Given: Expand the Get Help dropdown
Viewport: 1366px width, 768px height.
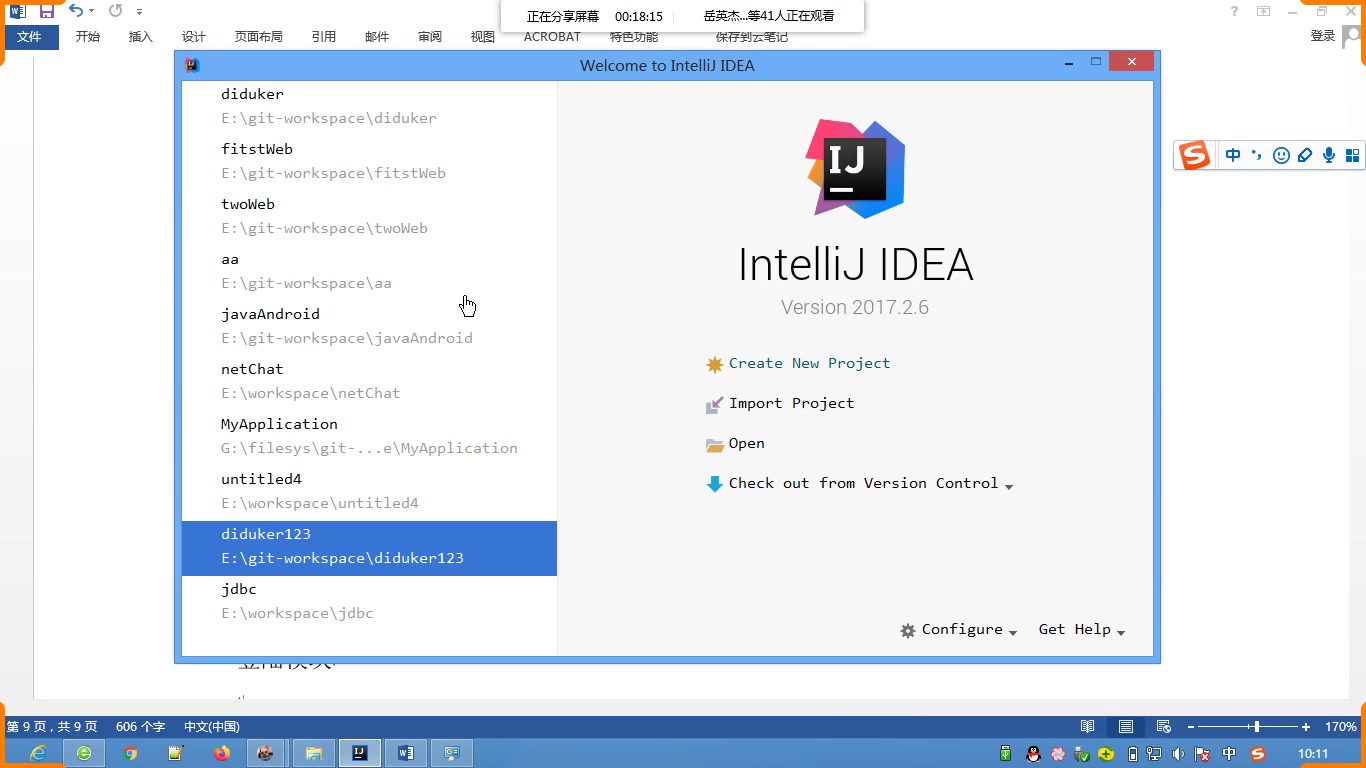Looking at the screenshot, I should click(1121, 633).
